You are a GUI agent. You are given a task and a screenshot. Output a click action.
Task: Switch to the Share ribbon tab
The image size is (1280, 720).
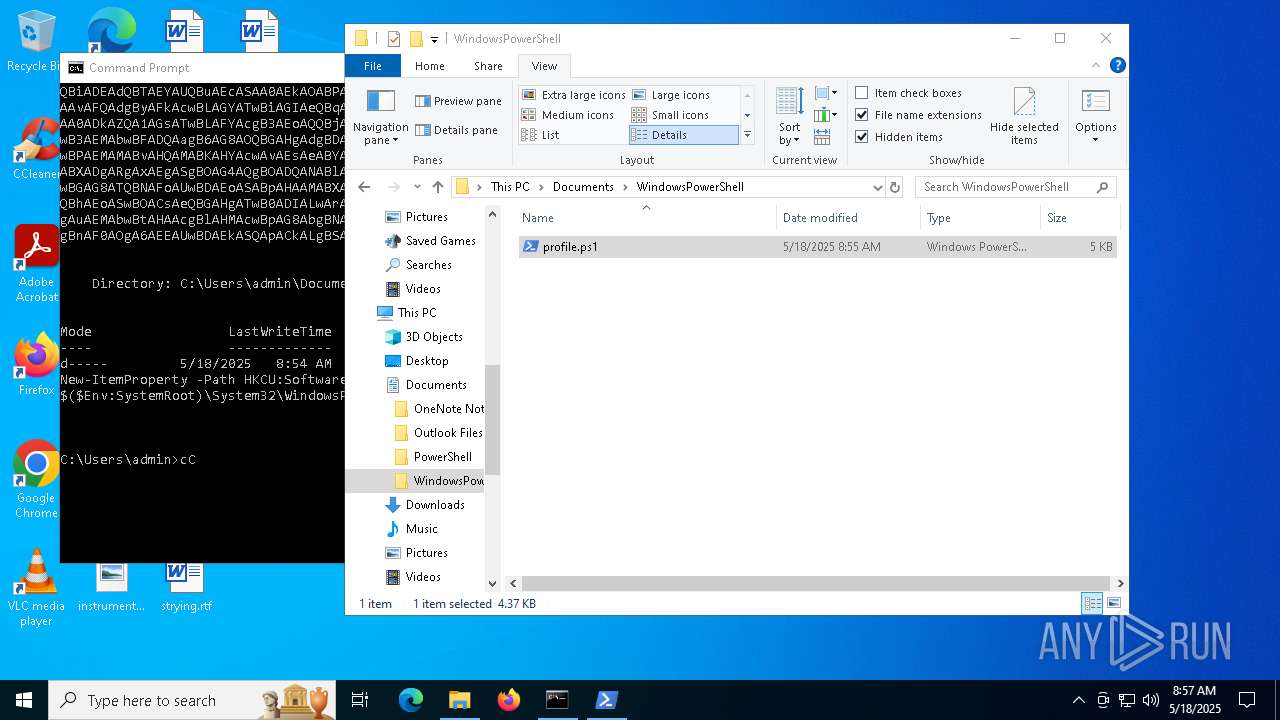pos(488,66)
